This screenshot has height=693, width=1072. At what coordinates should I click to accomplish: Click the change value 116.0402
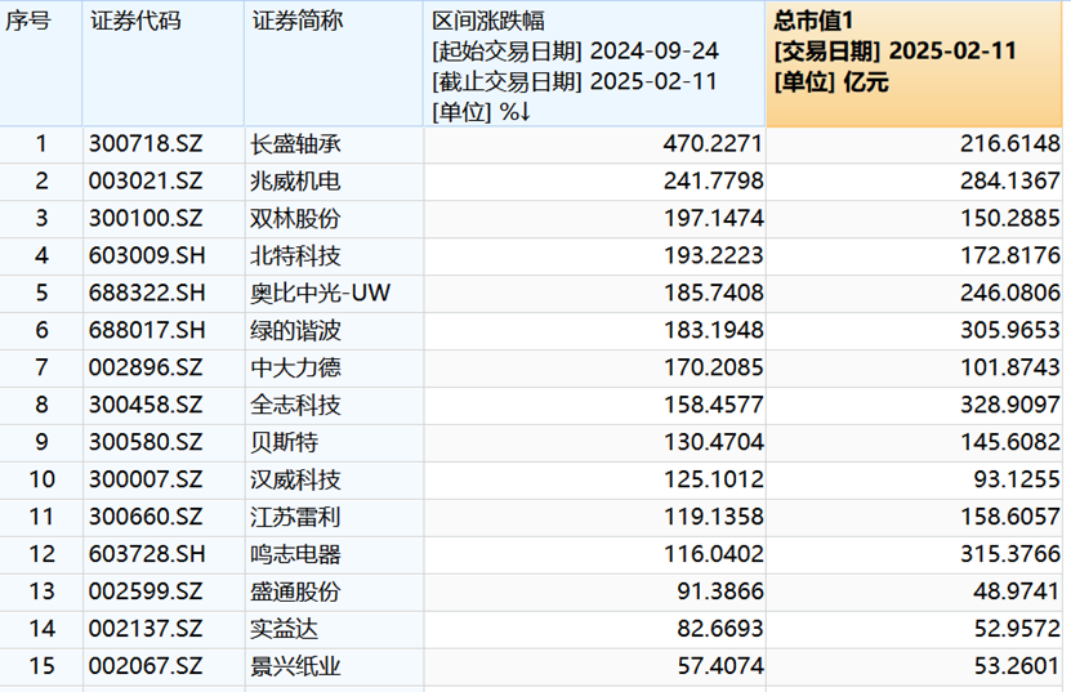[713, 554]
